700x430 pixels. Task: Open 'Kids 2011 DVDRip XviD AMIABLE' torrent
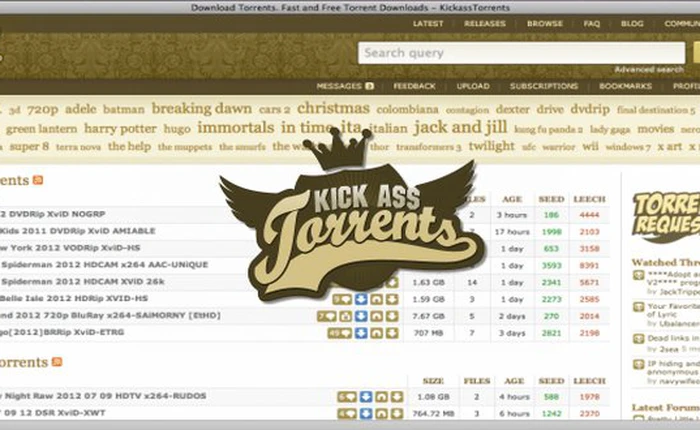78,231
